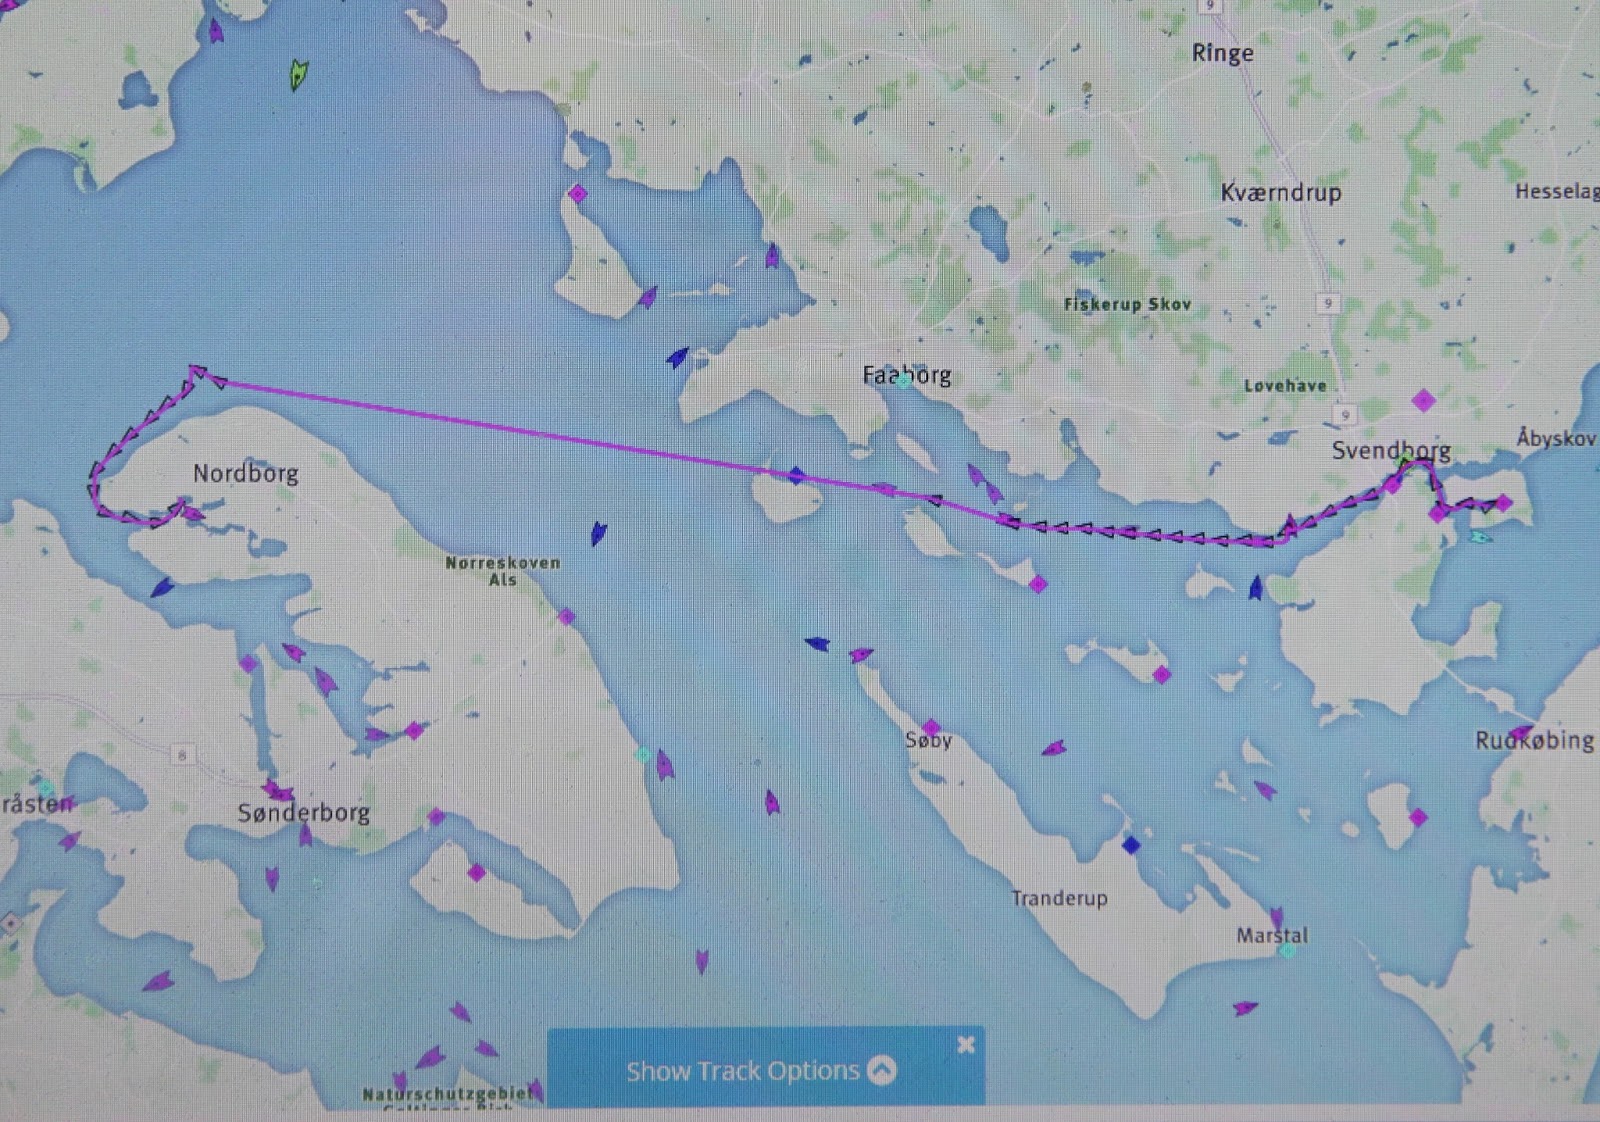Click the Faaborg town label
The image size is (1600, 1122).
tap(906, 375)
